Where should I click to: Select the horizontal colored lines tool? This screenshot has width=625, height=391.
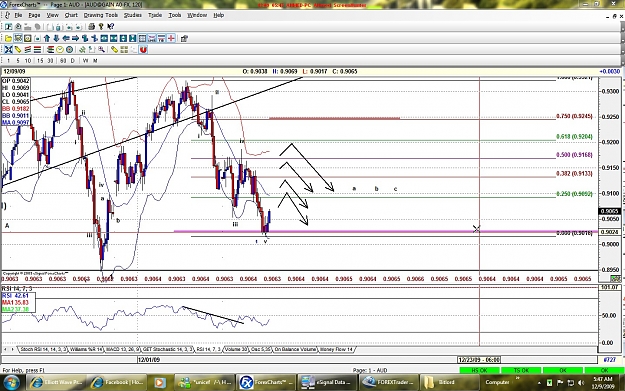(x=37, y=50)
